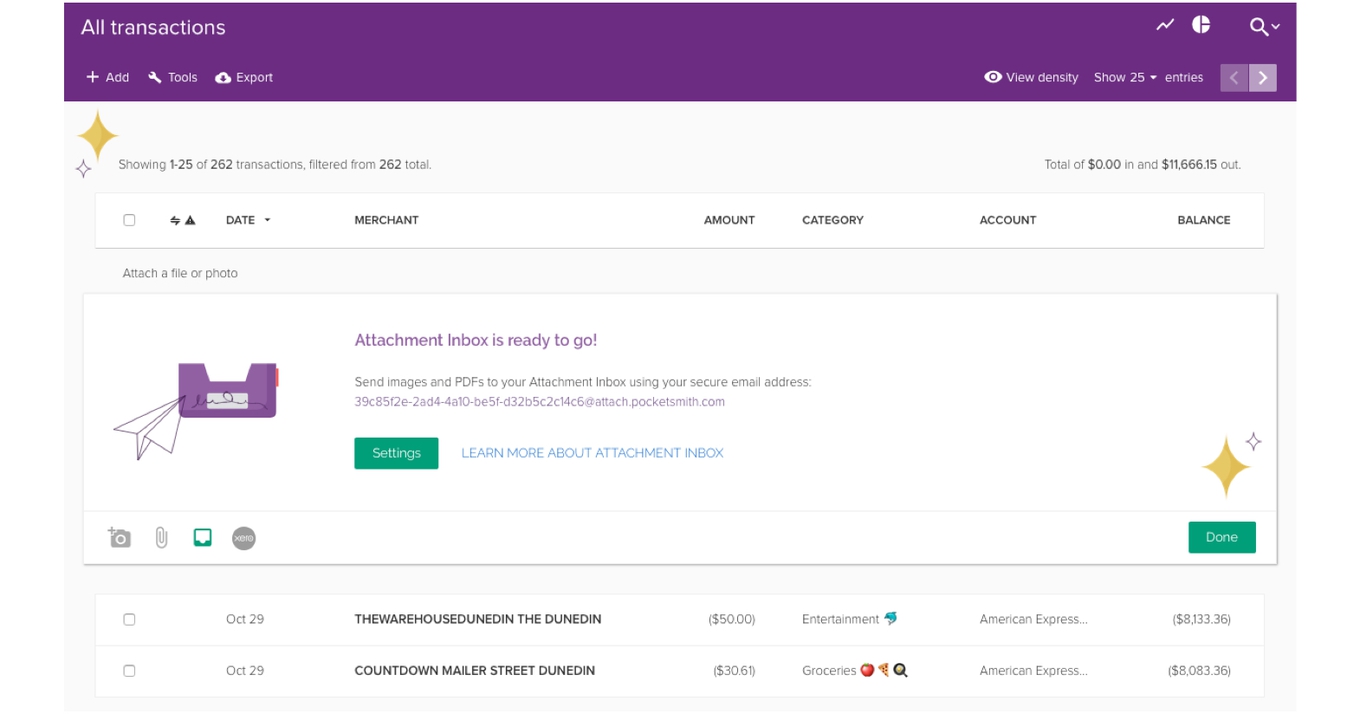Go to next page arrow

coord(1263,78)
